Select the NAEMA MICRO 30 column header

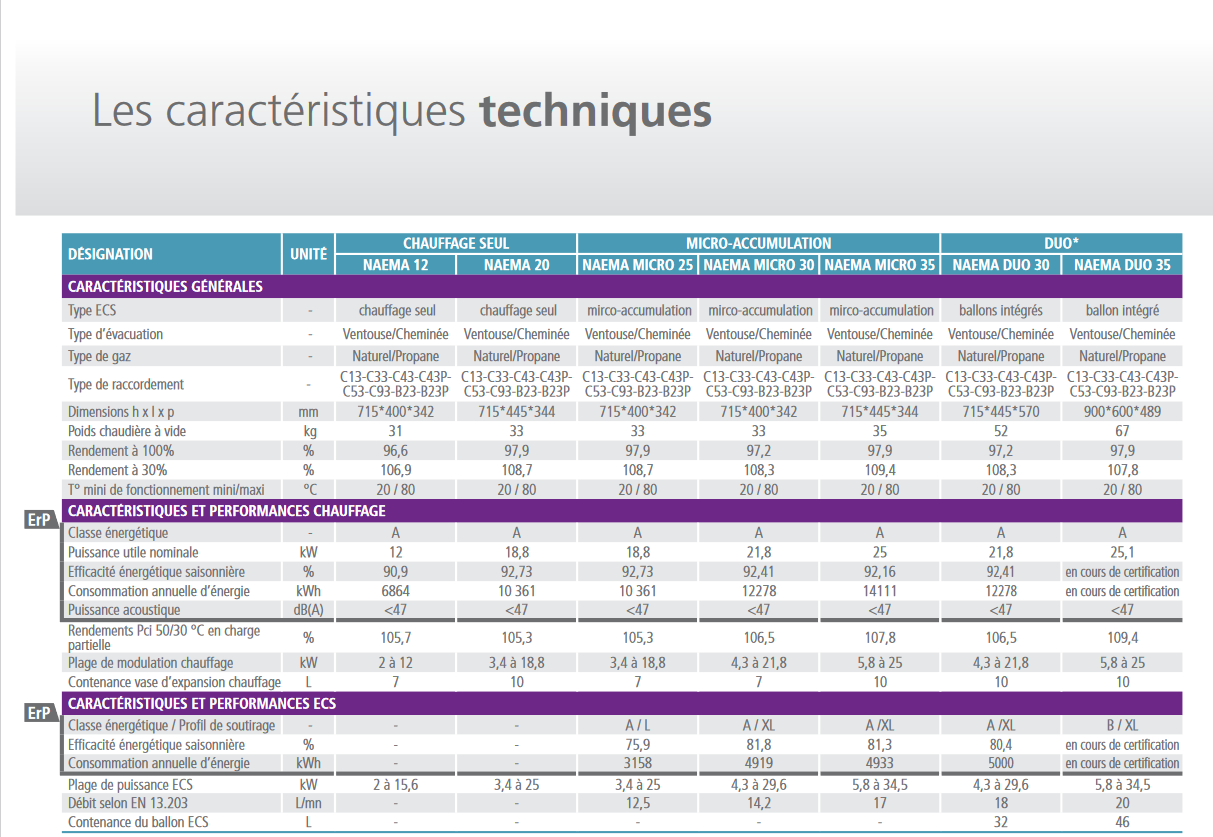(x=759, y=265)
